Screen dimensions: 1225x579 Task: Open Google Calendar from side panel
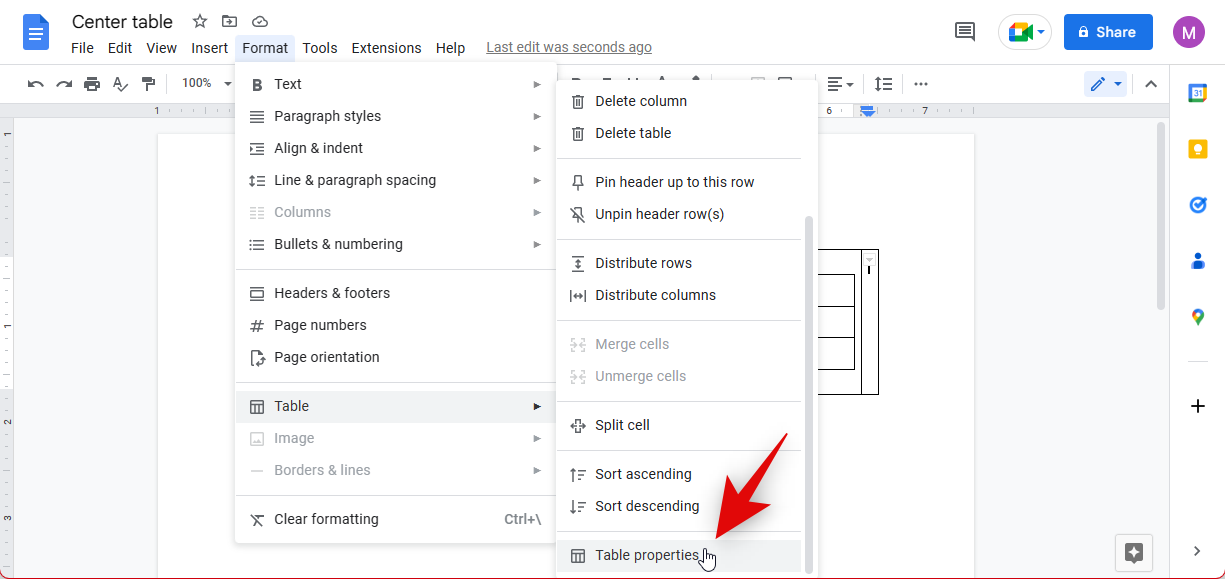[1197, 93]
